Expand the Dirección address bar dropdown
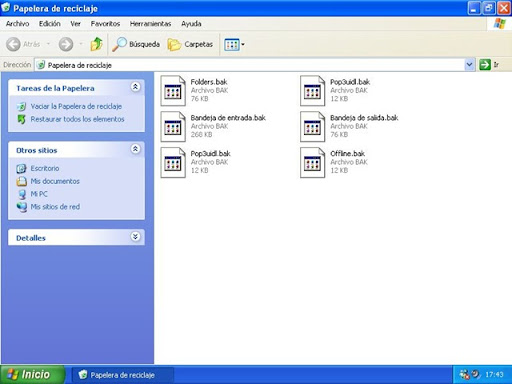512x384 pixels. (469, 65)
